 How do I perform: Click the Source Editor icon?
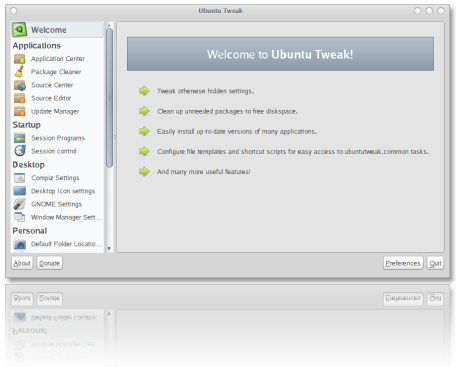pos(20,98)
